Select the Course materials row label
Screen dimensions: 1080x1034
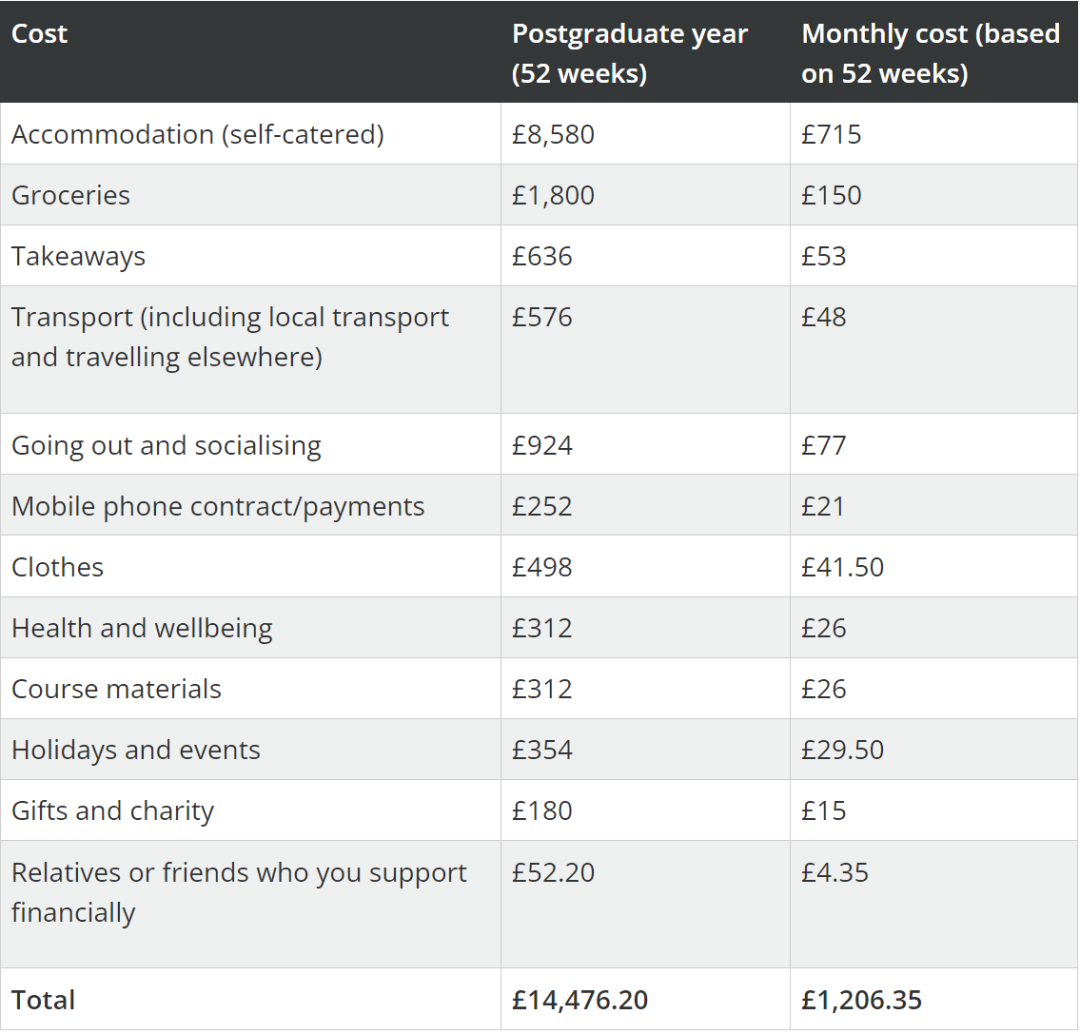pyautogui.click(x=116, y=689)
